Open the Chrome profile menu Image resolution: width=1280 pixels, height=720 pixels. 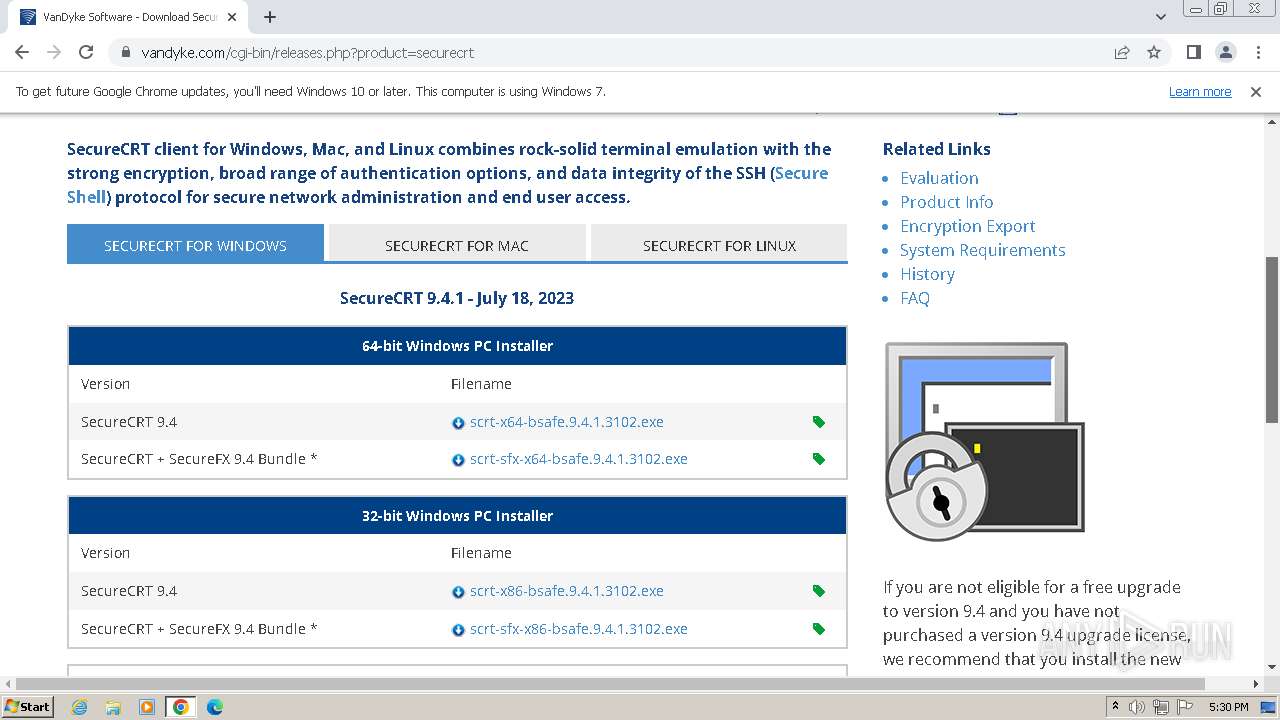(1225, 52)
